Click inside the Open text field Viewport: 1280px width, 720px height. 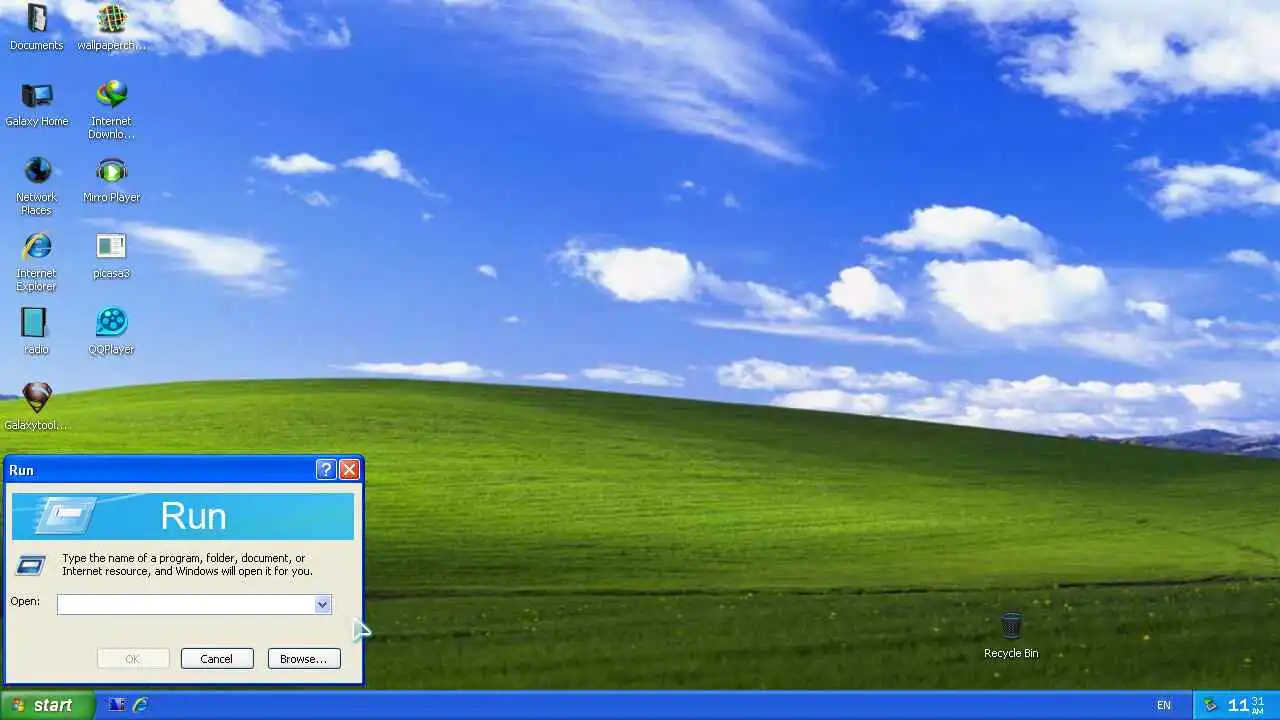pos(186,604)
